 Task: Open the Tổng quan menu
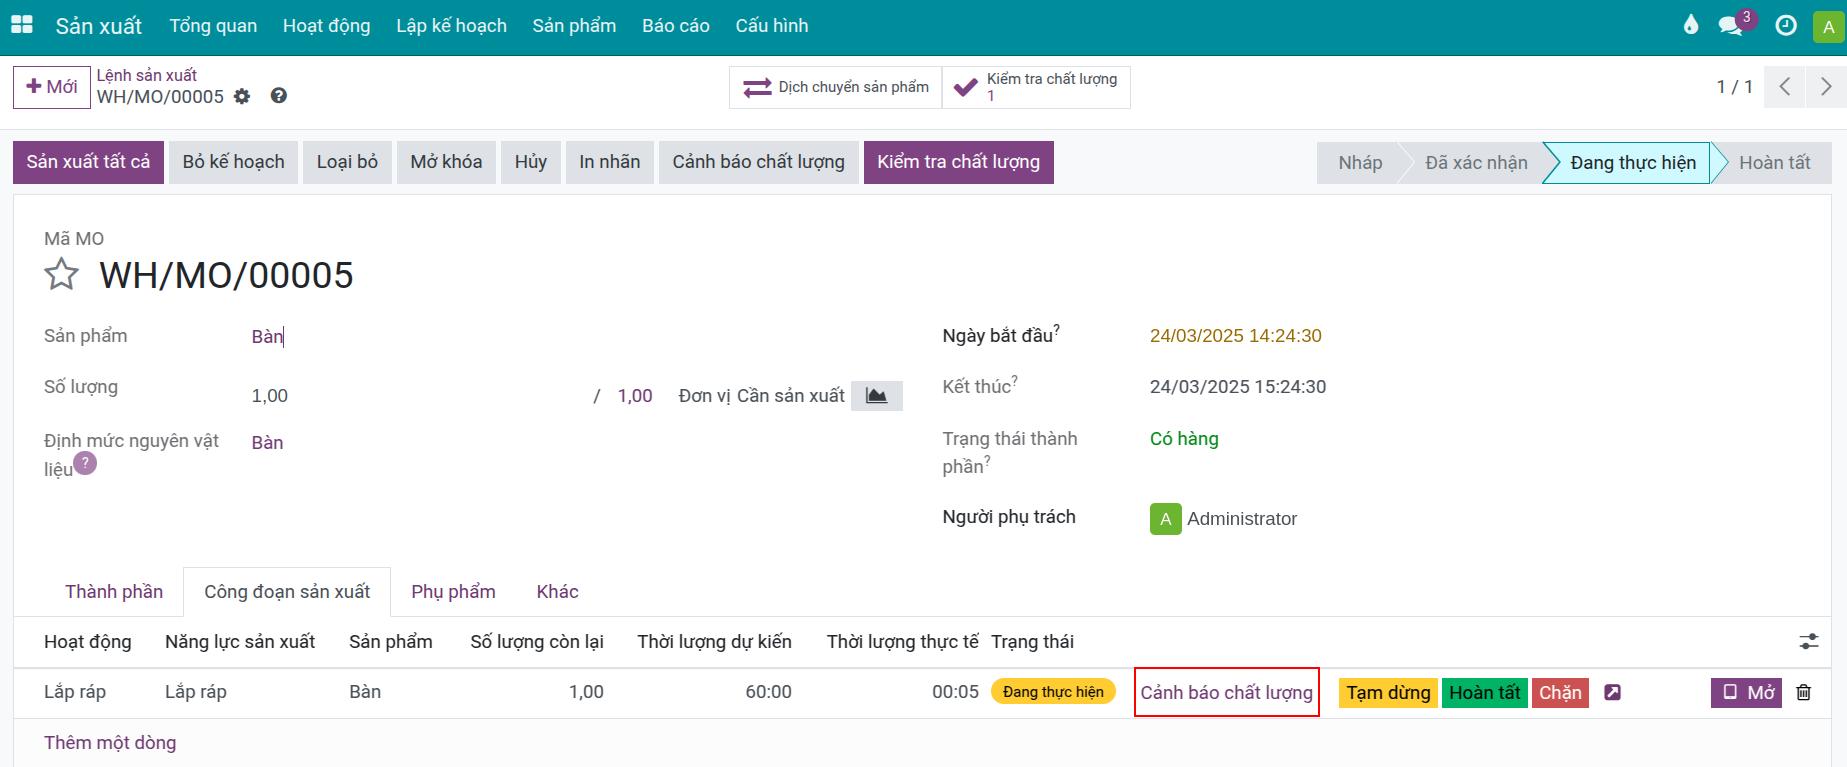[213, 26]
